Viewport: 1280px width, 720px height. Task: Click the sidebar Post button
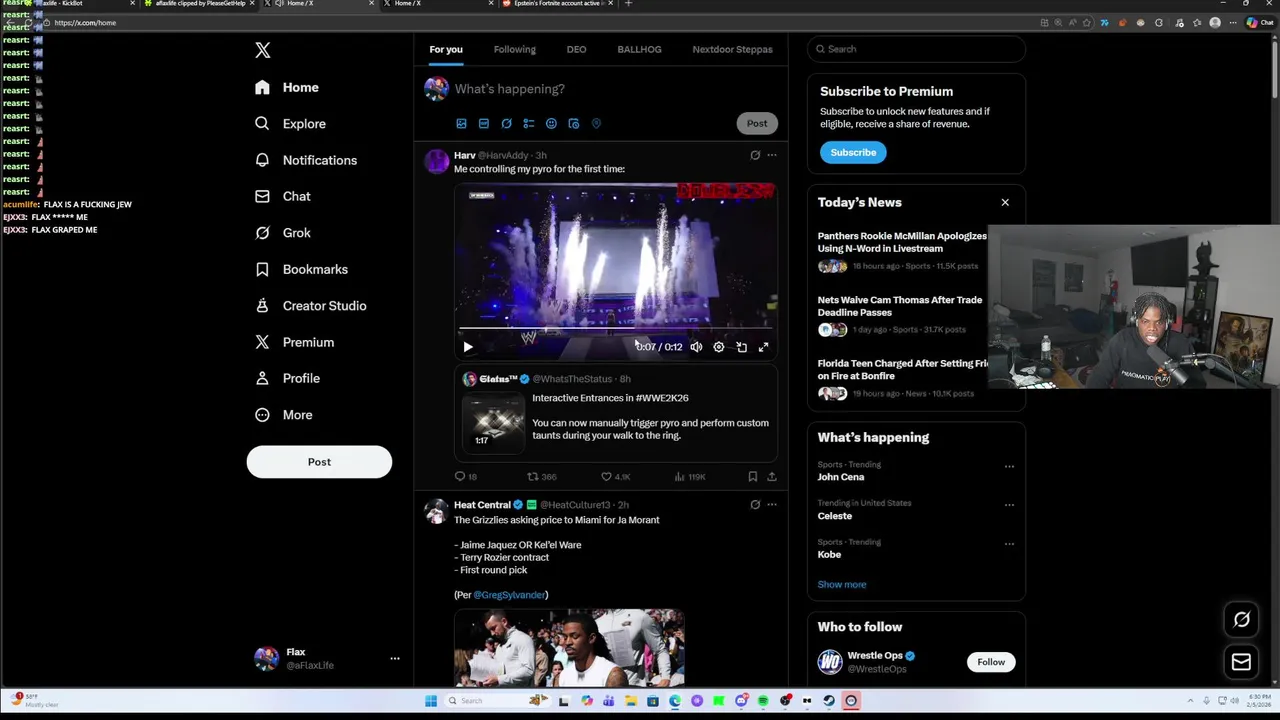click(x=319, y=462)
